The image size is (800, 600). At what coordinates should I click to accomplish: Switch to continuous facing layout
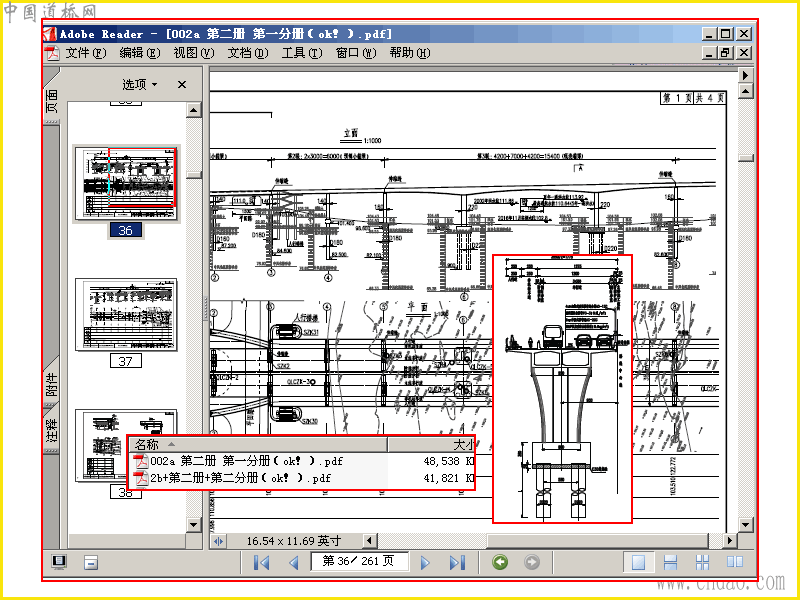[x=703, y=562]
